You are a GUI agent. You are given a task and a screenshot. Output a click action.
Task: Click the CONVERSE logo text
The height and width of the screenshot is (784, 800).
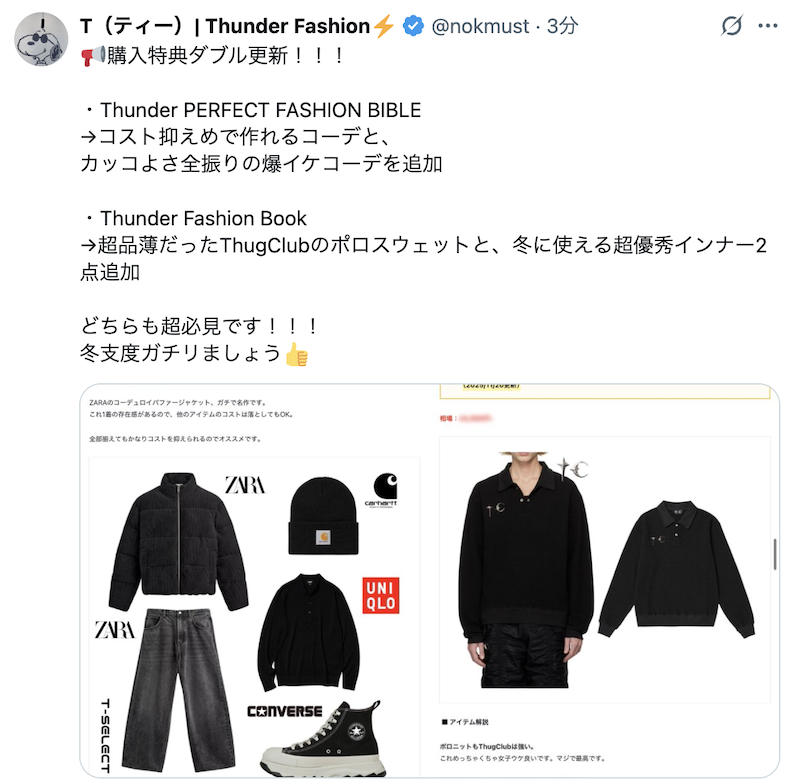click(285, 711)
